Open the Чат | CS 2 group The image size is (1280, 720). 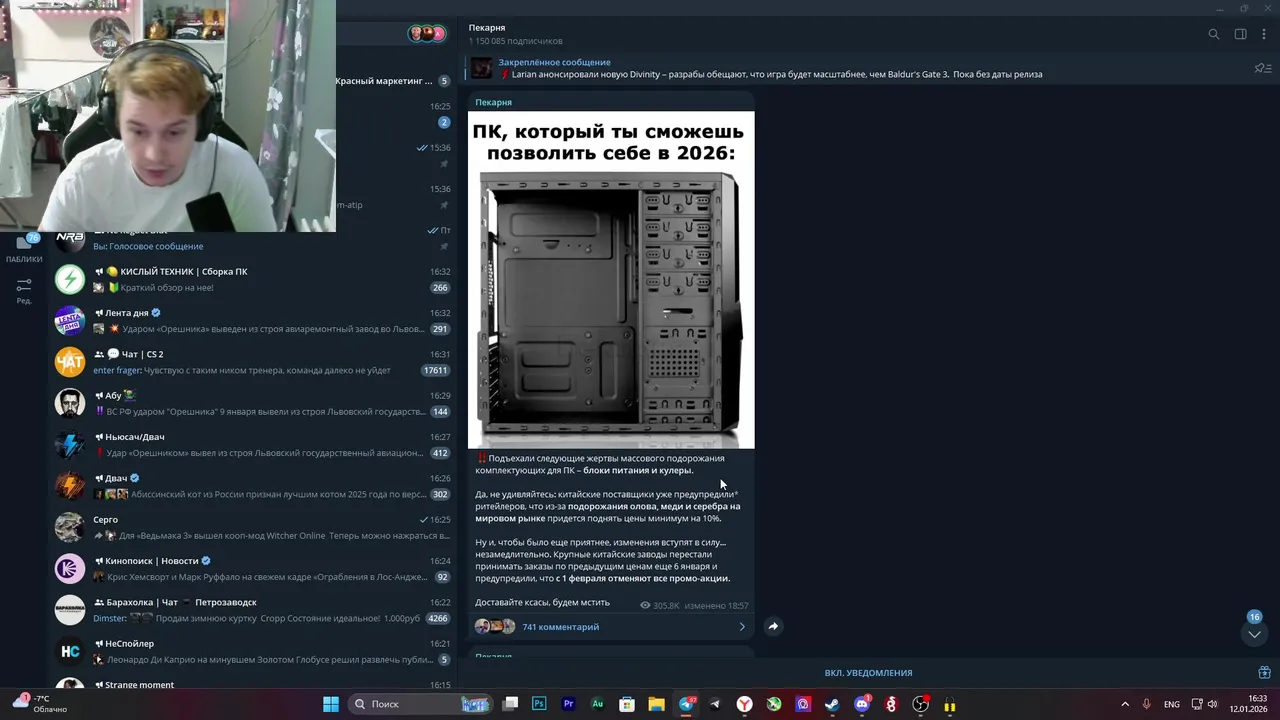pyautogui.click(x=255, y=362)
